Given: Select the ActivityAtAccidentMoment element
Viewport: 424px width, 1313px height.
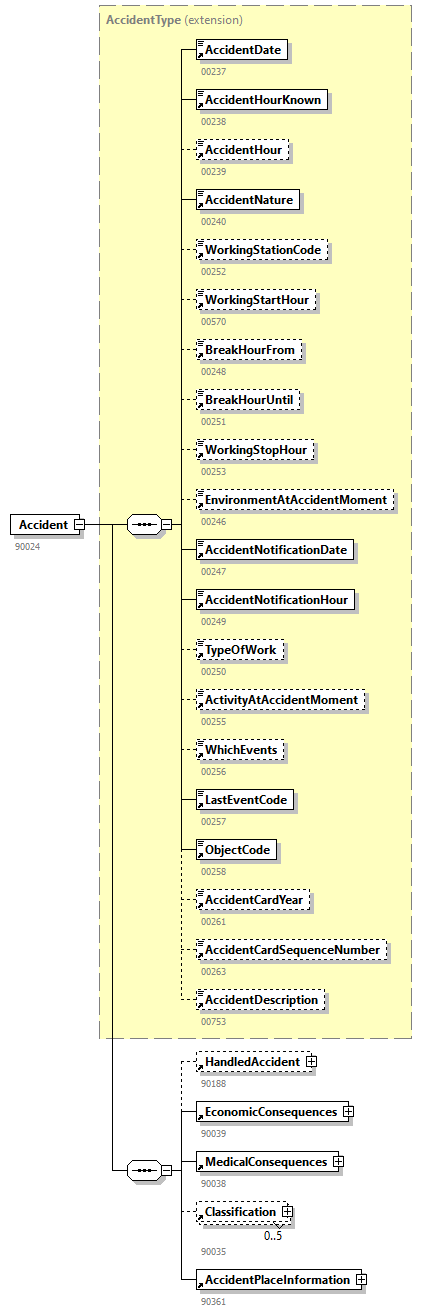Looking at the screenshot, I should pyautogui.click(x=281, y=699).
